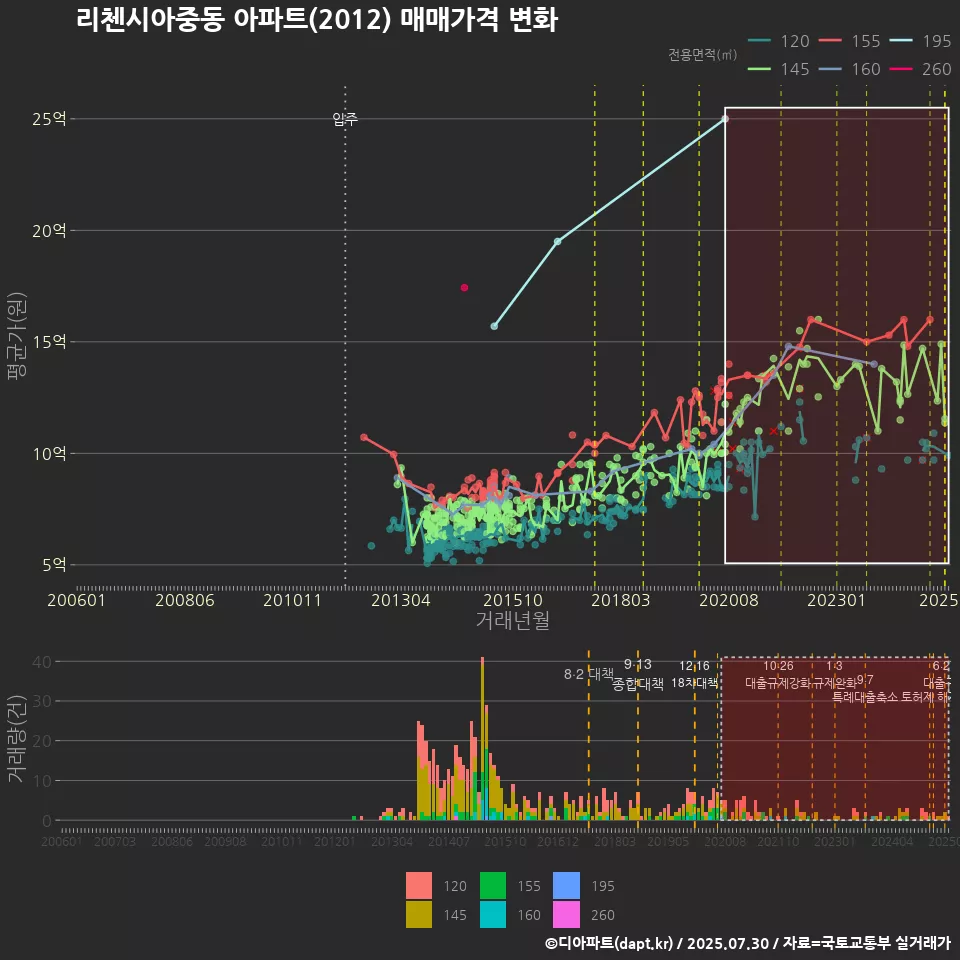Click the 20 volume axis label

pos(42,741)
